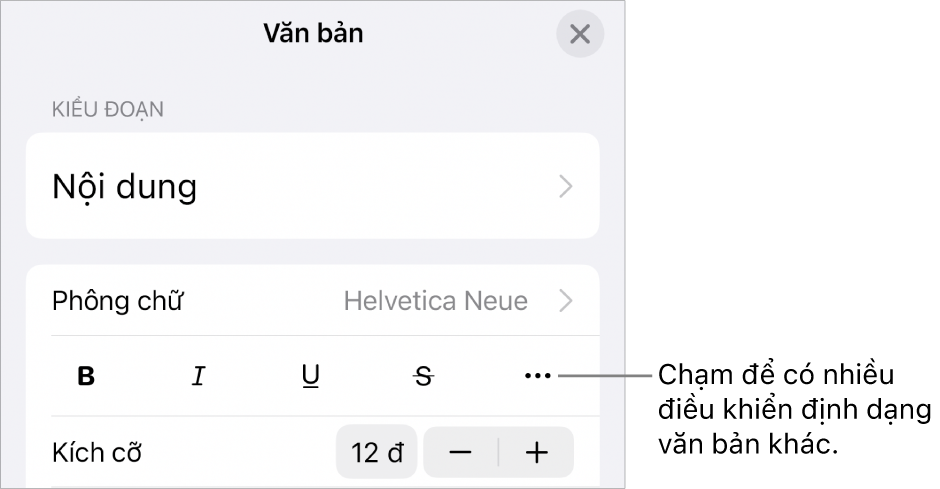Click the Văn bản panel title
940x489 pixels.
(x=313, y=34)
